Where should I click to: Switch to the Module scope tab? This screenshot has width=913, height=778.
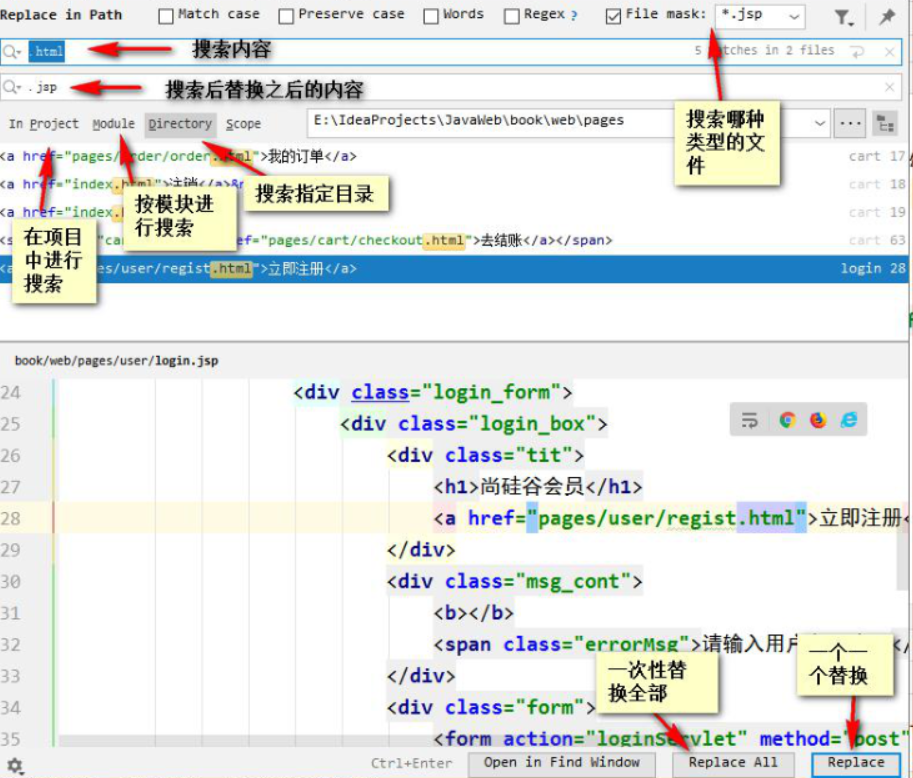[x=114, y=124]
